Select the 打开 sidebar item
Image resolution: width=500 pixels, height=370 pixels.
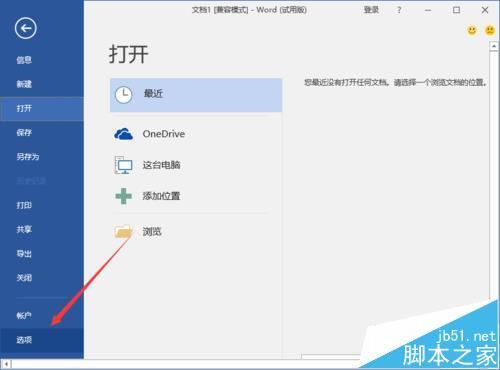pyautogui.click(x=42, y=108)
